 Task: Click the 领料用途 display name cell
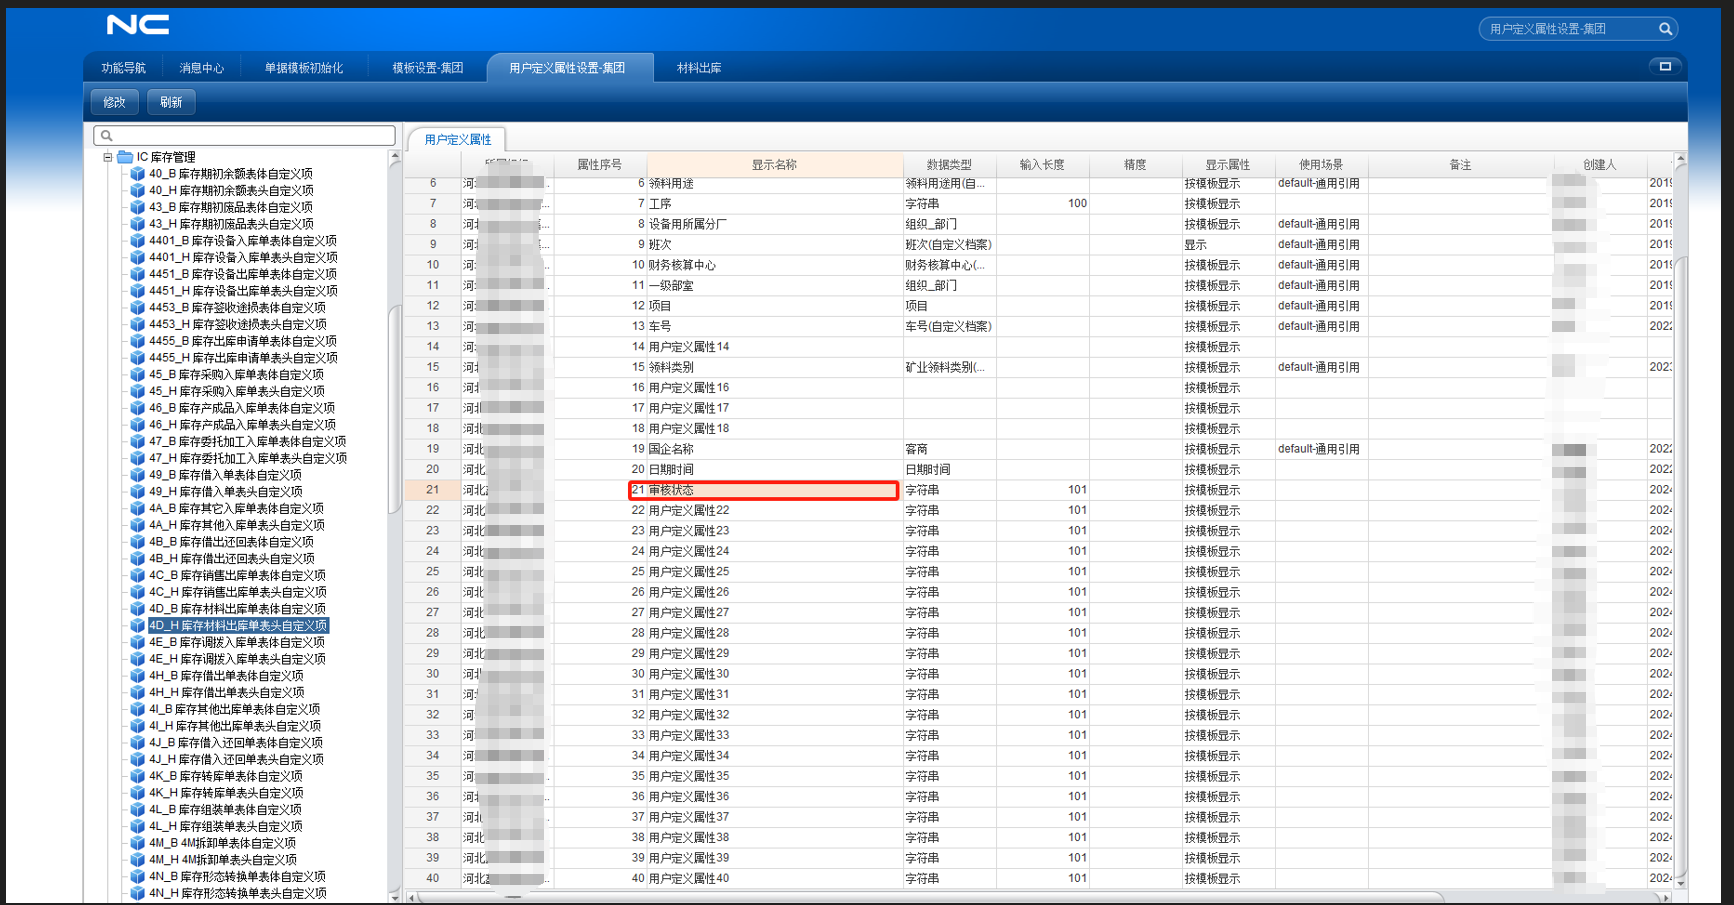775,184
